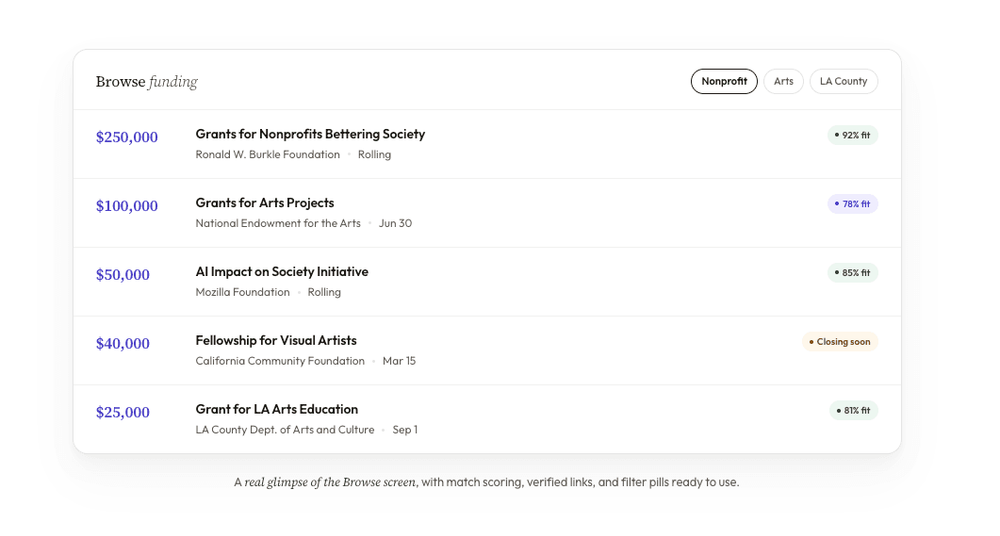The image size is (1000, 536).
Task: Open AI Impact on Society Initiative
Action: click(x=282, y=272)
